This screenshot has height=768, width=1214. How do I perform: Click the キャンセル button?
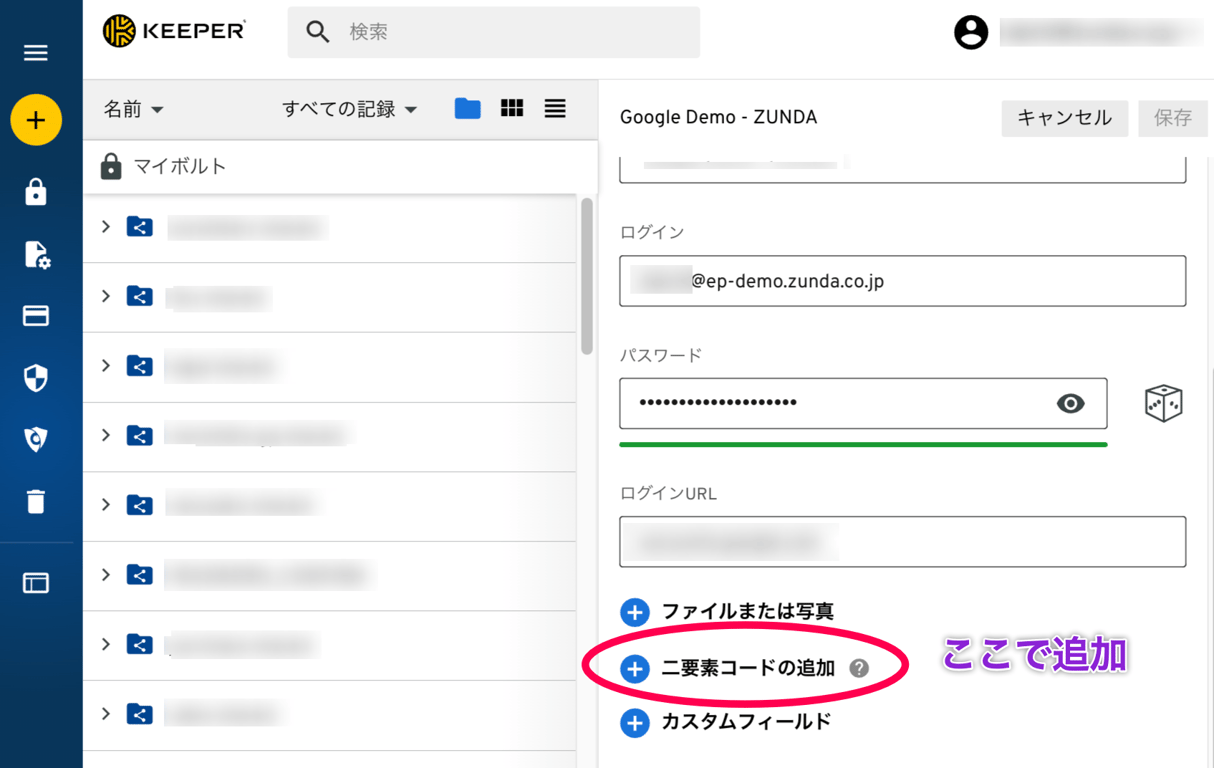(x=1064, y=118)
